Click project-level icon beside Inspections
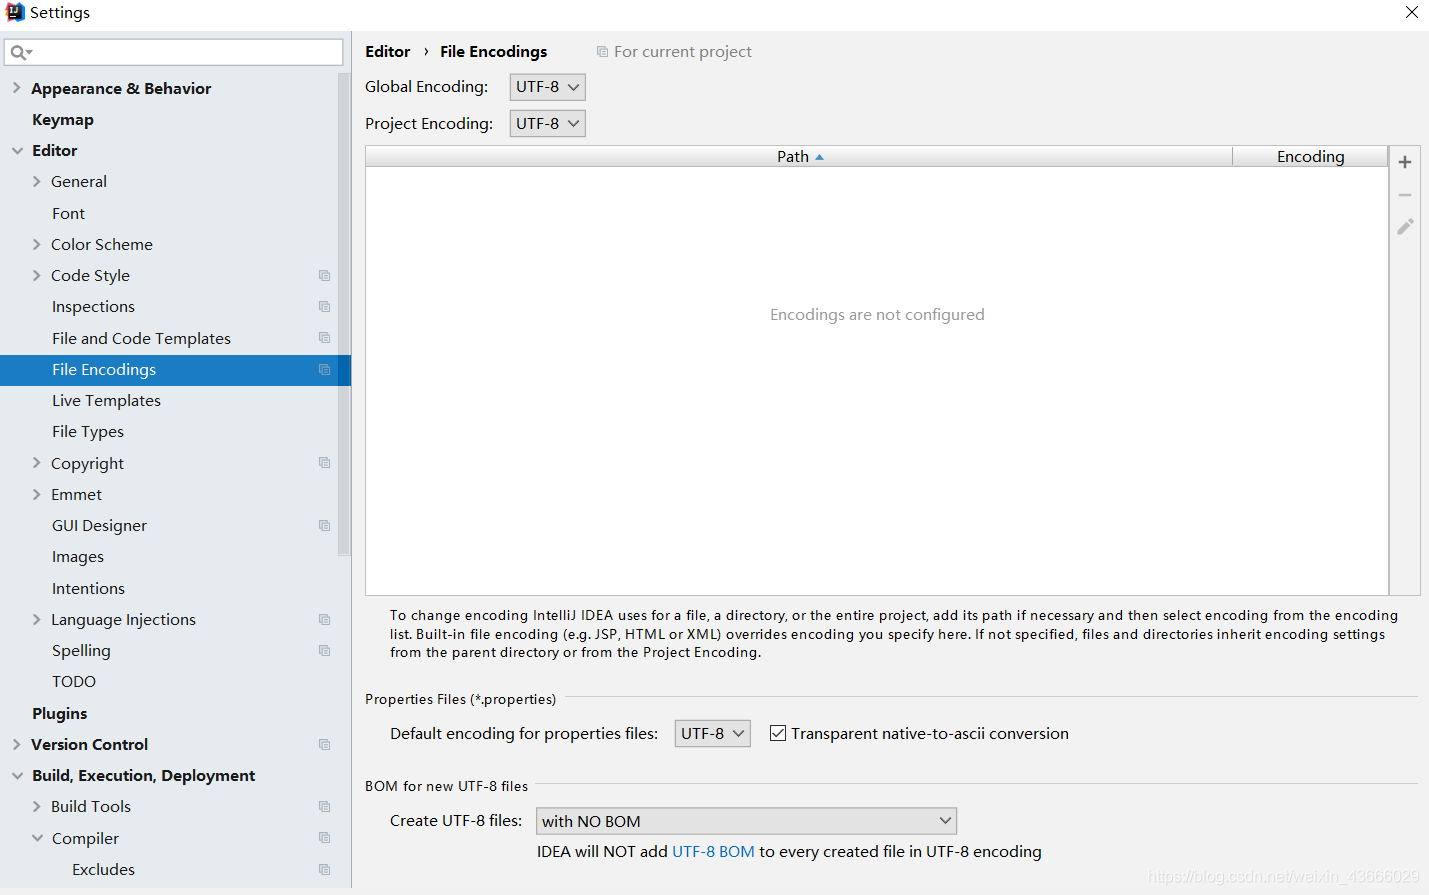Screen dimensions: 1429x895 point(324,306)
